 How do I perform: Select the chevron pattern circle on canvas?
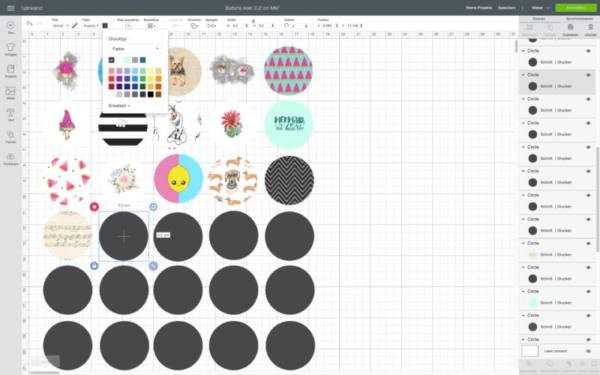click(289, 180)
